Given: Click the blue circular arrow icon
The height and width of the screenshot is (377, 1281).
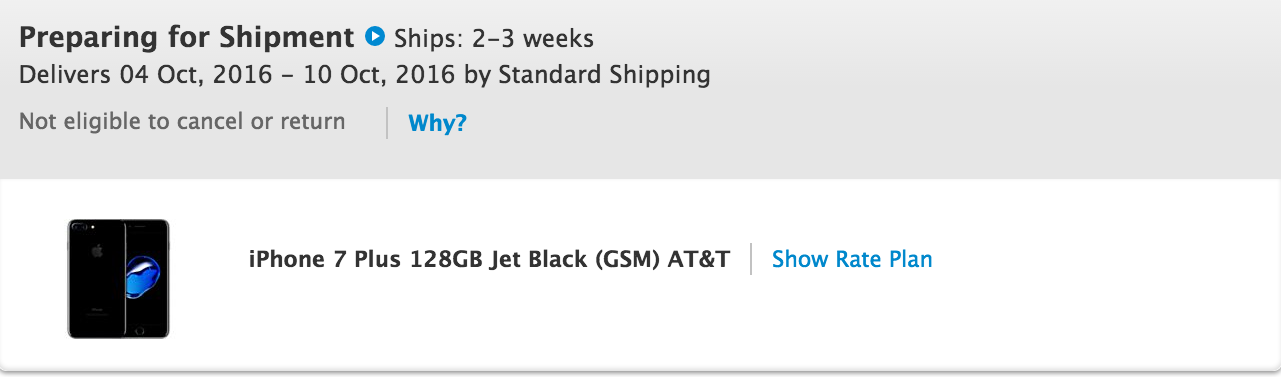Looking at the screenshot, I should click(x=375, y=38).
